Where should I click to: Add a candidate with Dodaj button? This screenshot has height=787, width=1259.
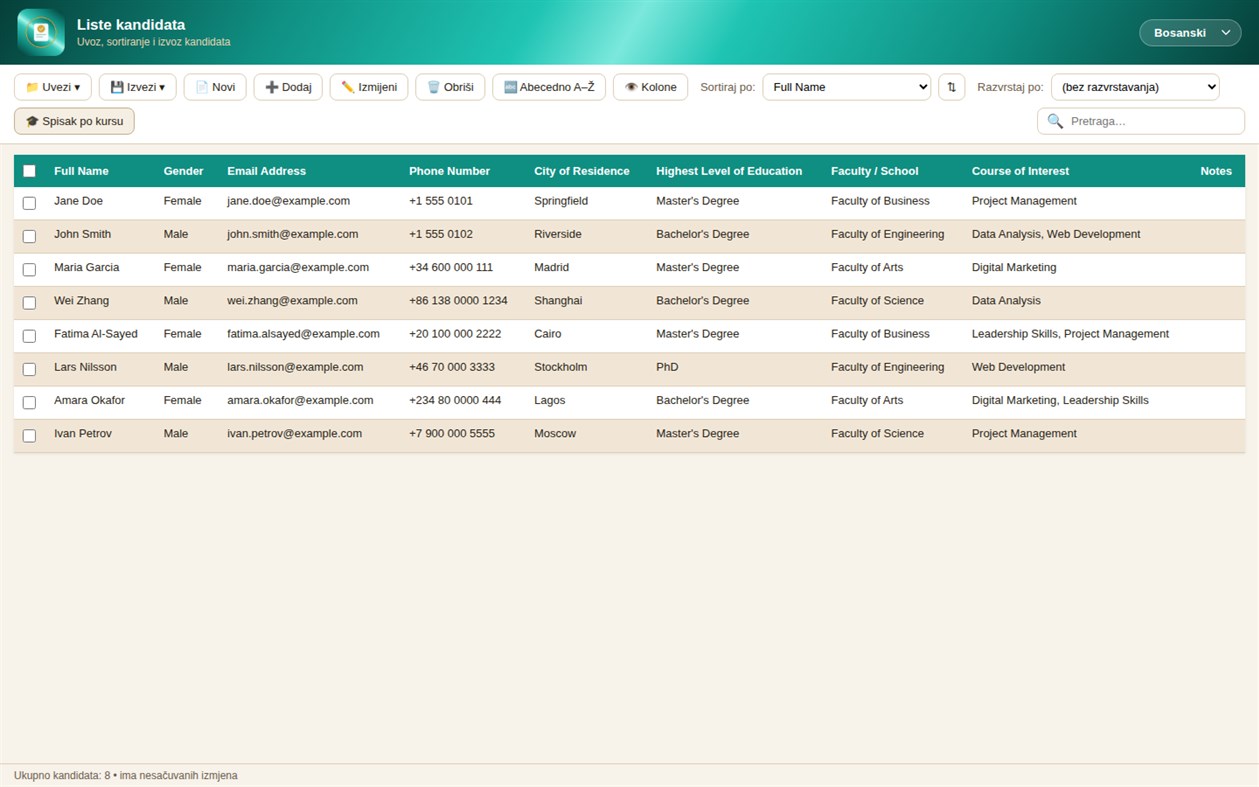pos(288,87)
